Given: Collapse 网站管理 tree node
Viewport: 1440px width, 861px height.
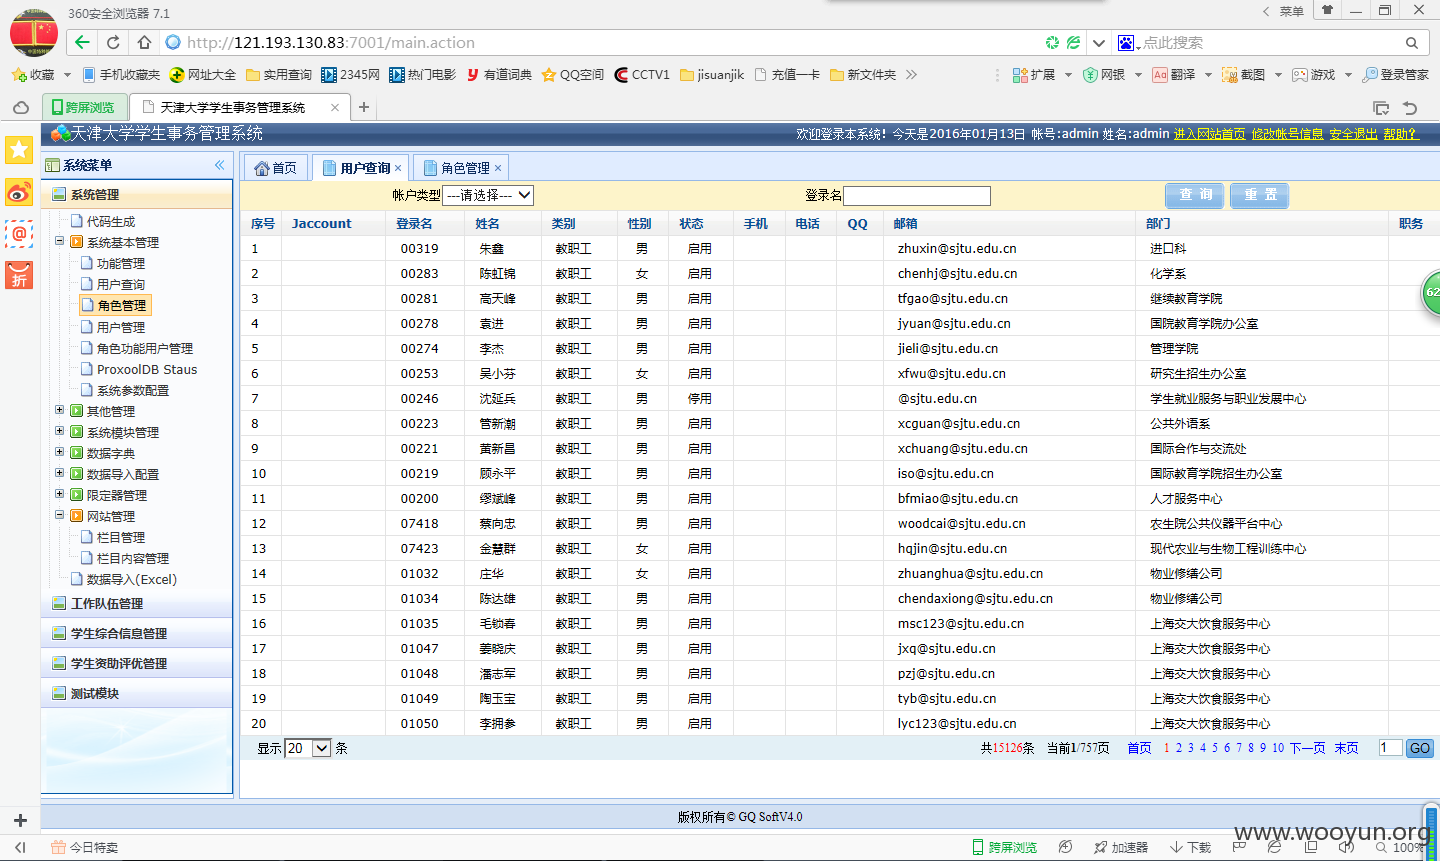Looking at the screenshot, I should 59,515.
